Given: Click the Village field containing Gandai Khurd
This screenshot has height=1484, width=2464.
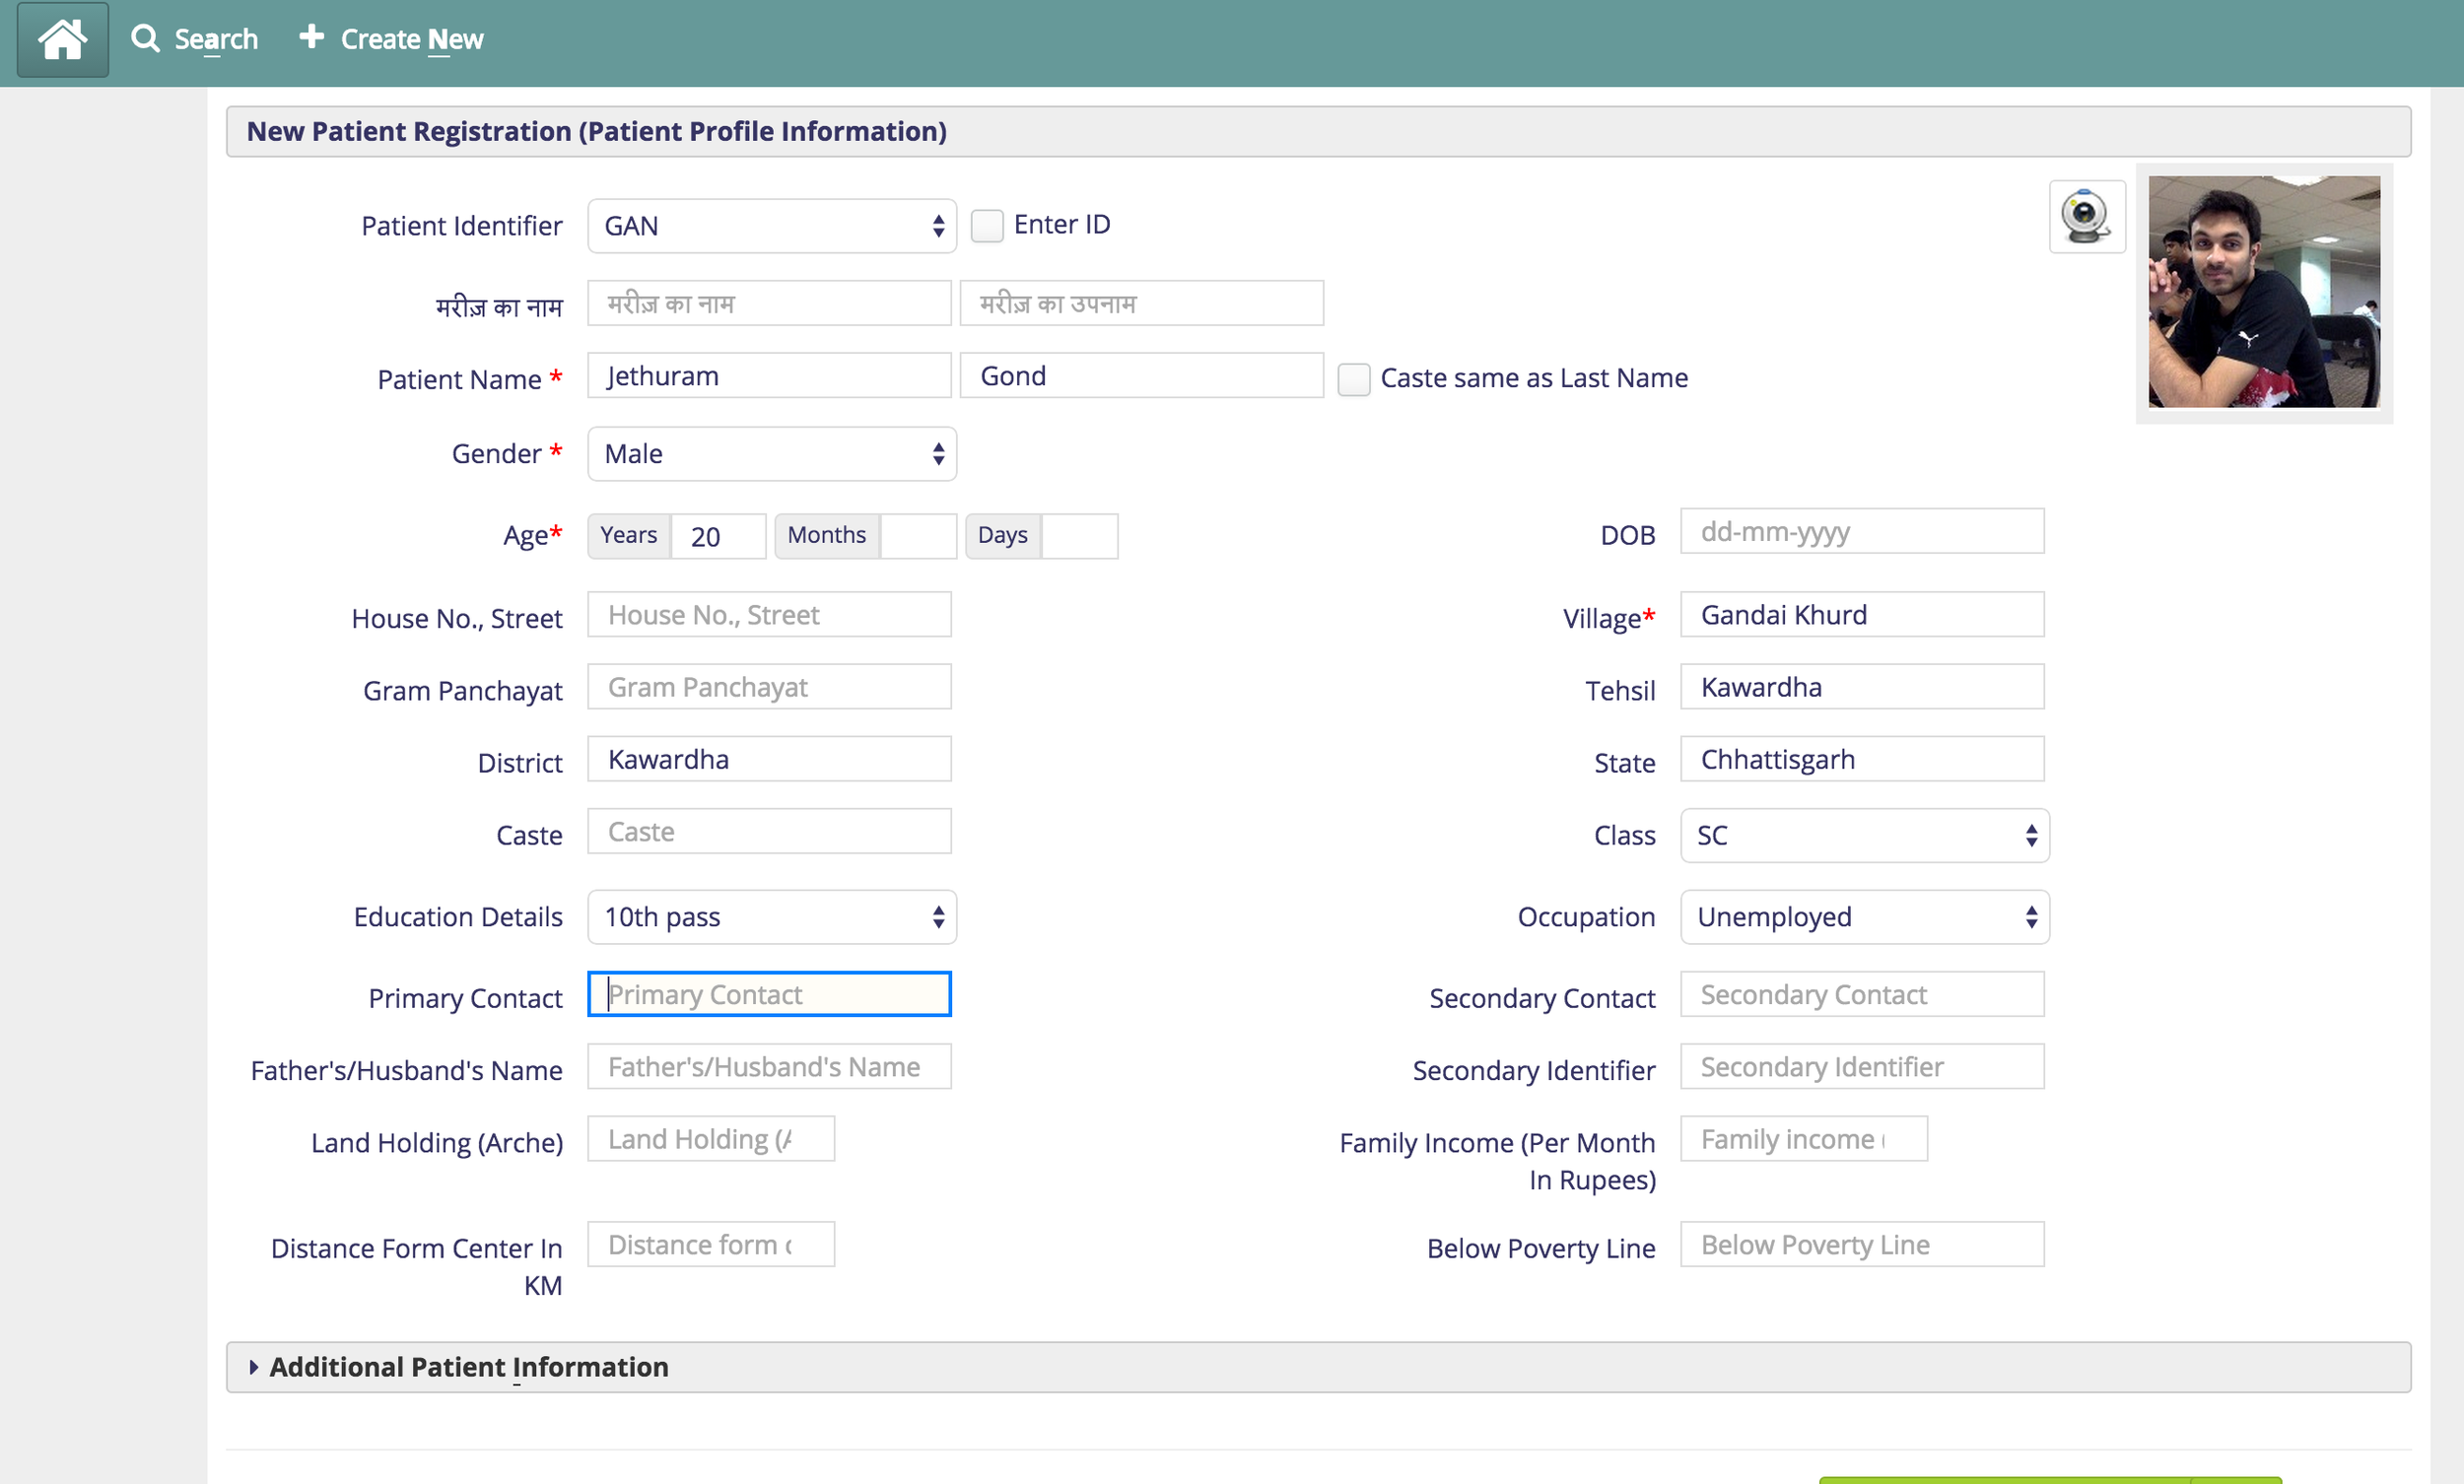Looking at the screenshot, I should point(1861,615).
